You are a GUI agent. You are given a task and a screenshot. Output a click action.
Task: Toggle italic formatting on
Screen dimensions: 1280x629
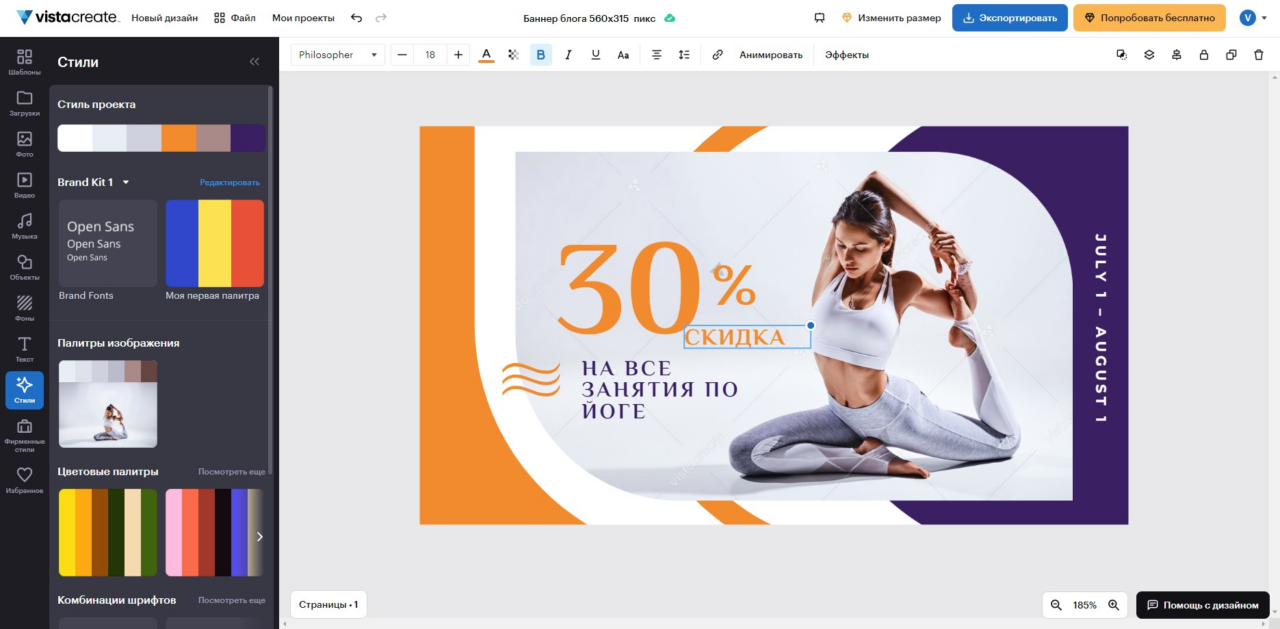click(568, 54)
